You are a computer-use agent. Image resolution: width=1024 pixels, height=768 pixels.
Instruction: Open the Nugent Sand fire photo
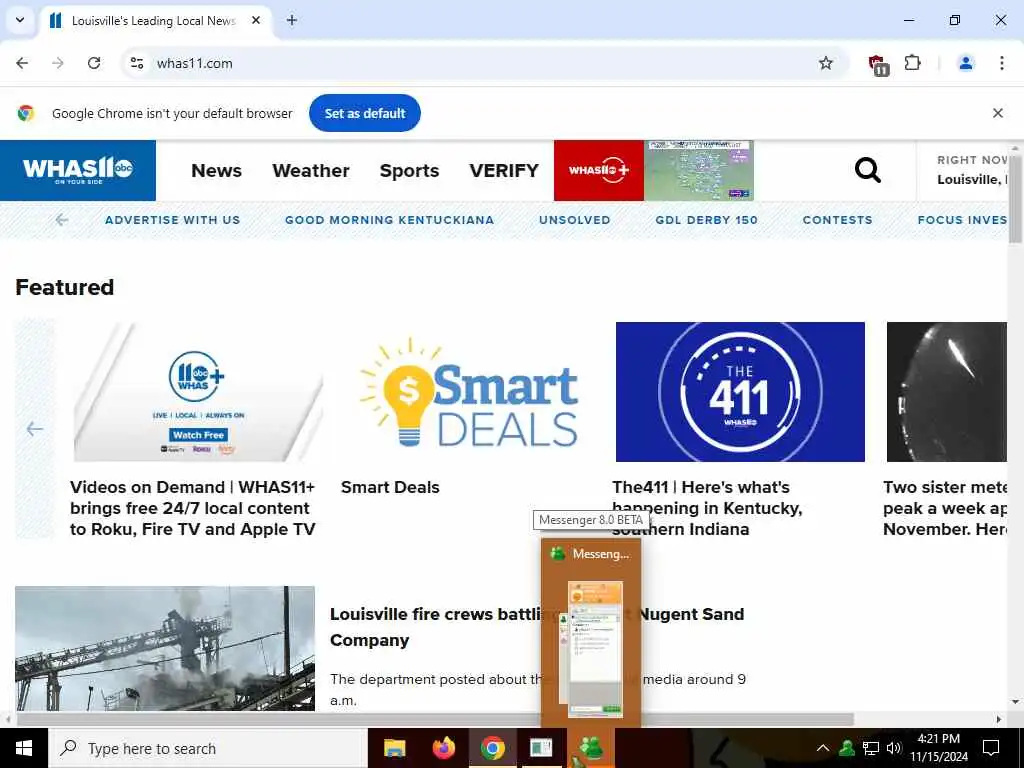pyautogui.click(x=165, y=648)
